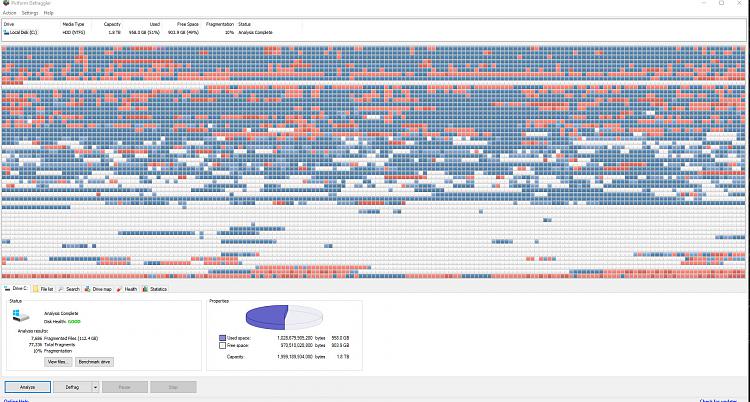Click the 903.9 GB (49%) free space cell
The image size is (750, 402).
point(183,33)
